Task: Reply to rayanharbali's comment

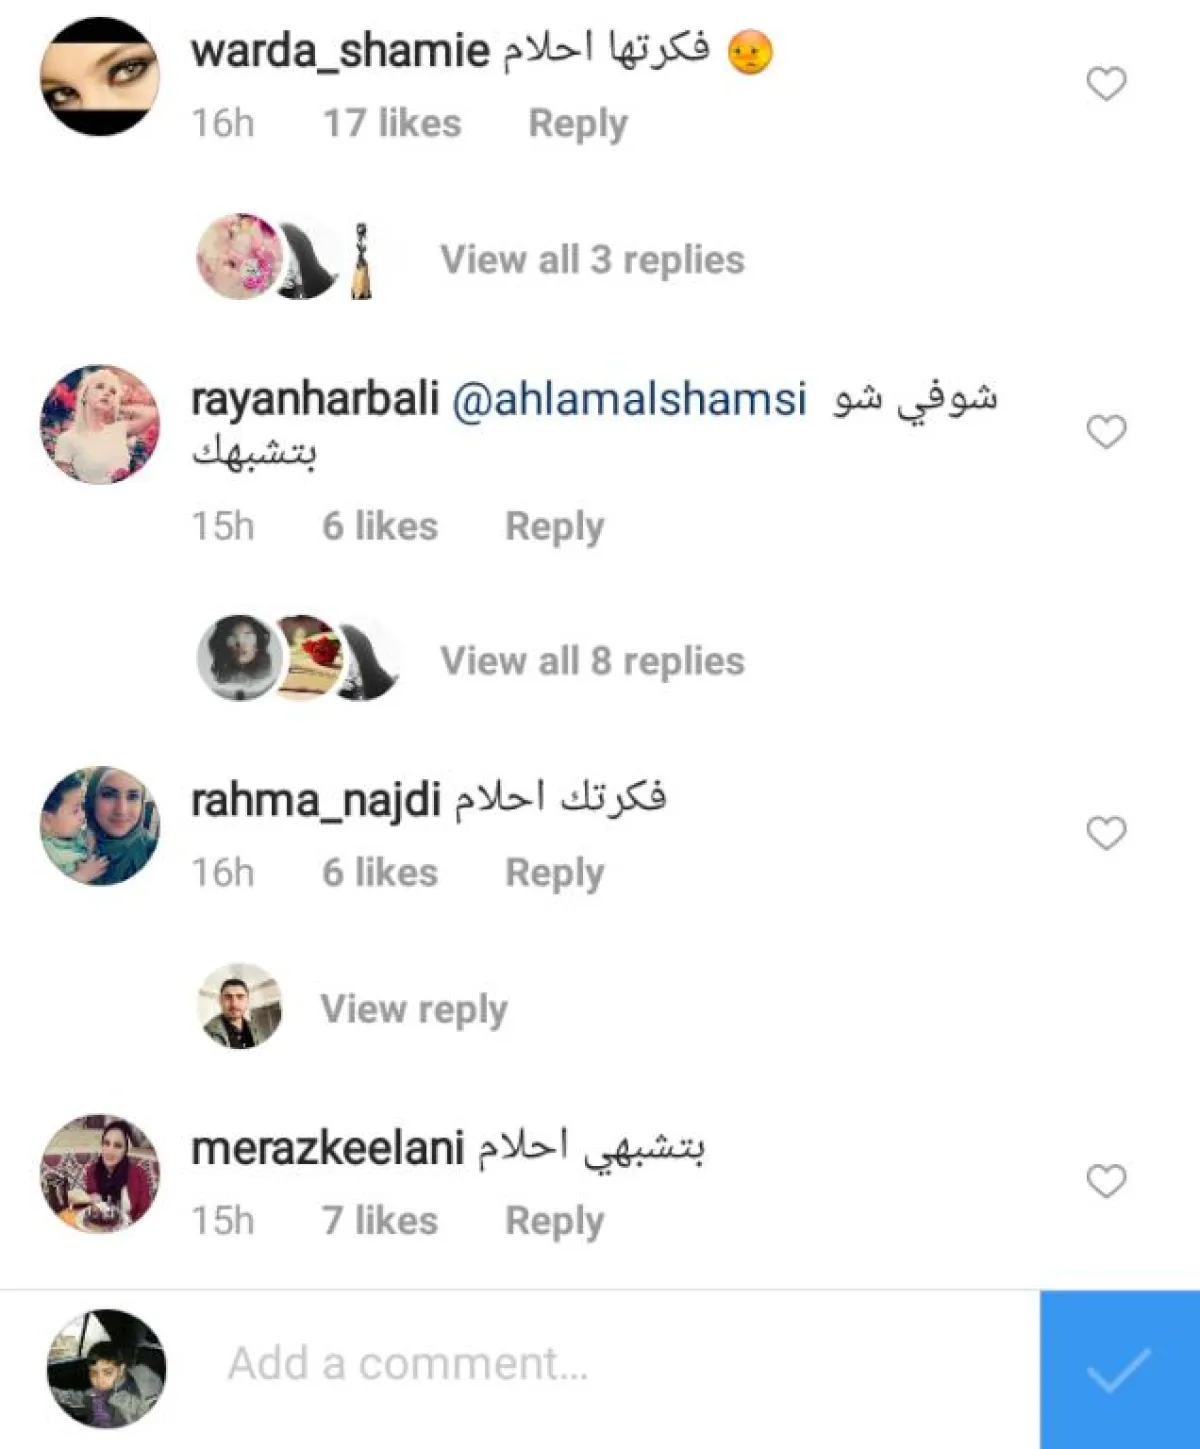Action: click(555, 527)
